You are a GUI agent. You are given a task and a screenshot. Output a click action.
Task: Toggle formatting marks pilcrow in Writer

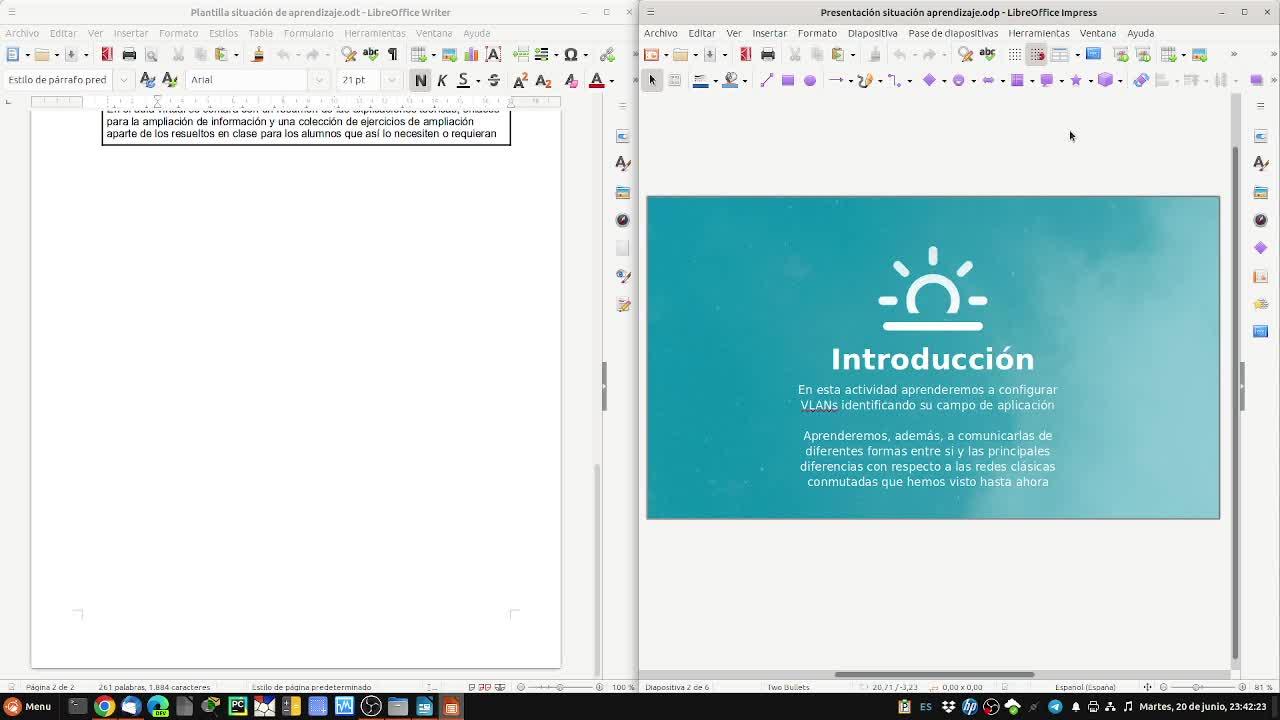(392, 54)
